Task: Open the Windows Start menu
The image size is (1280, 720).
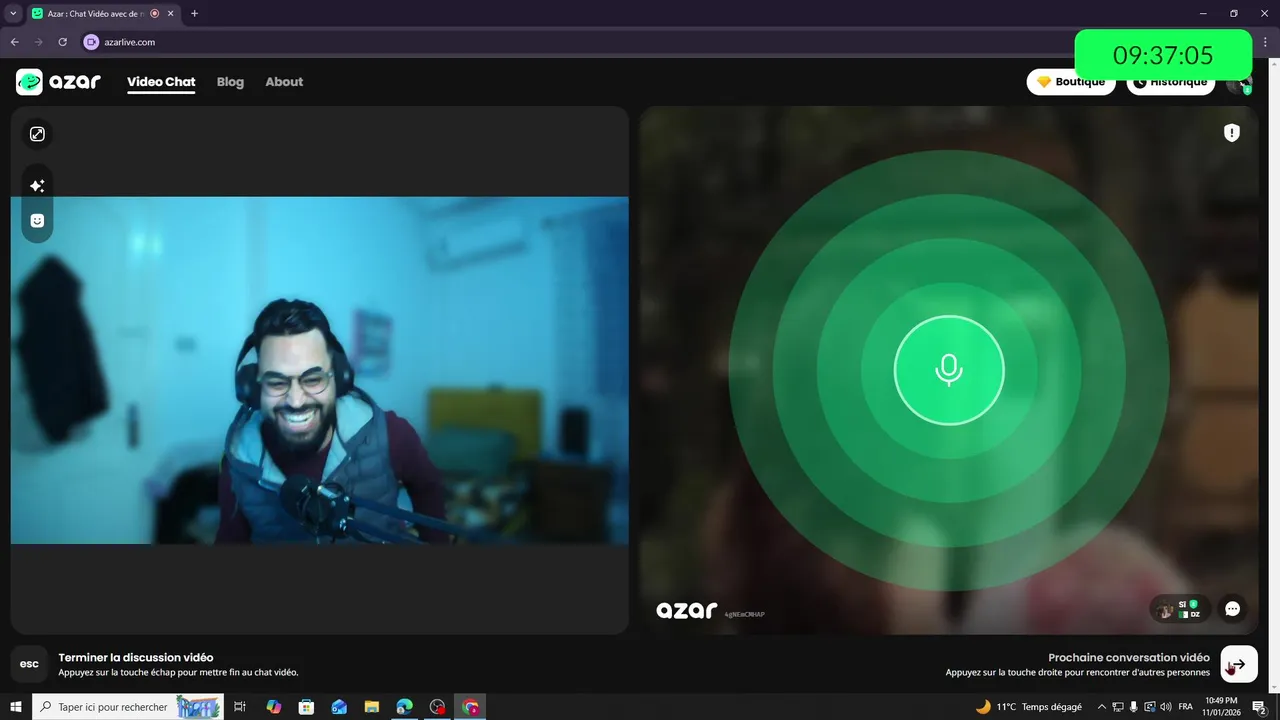Action: click(x=16, y=707)
